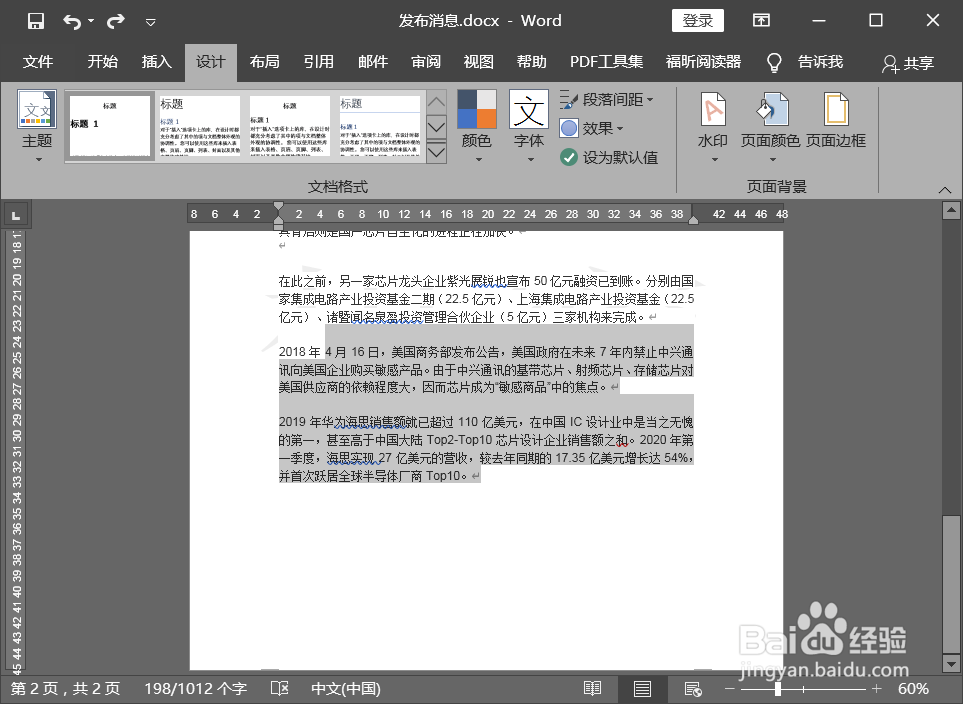The width and height of the screenshot is (963, 704).
Task: Click the word count (198/1012 个字) indicator
Action: point(195,688)
